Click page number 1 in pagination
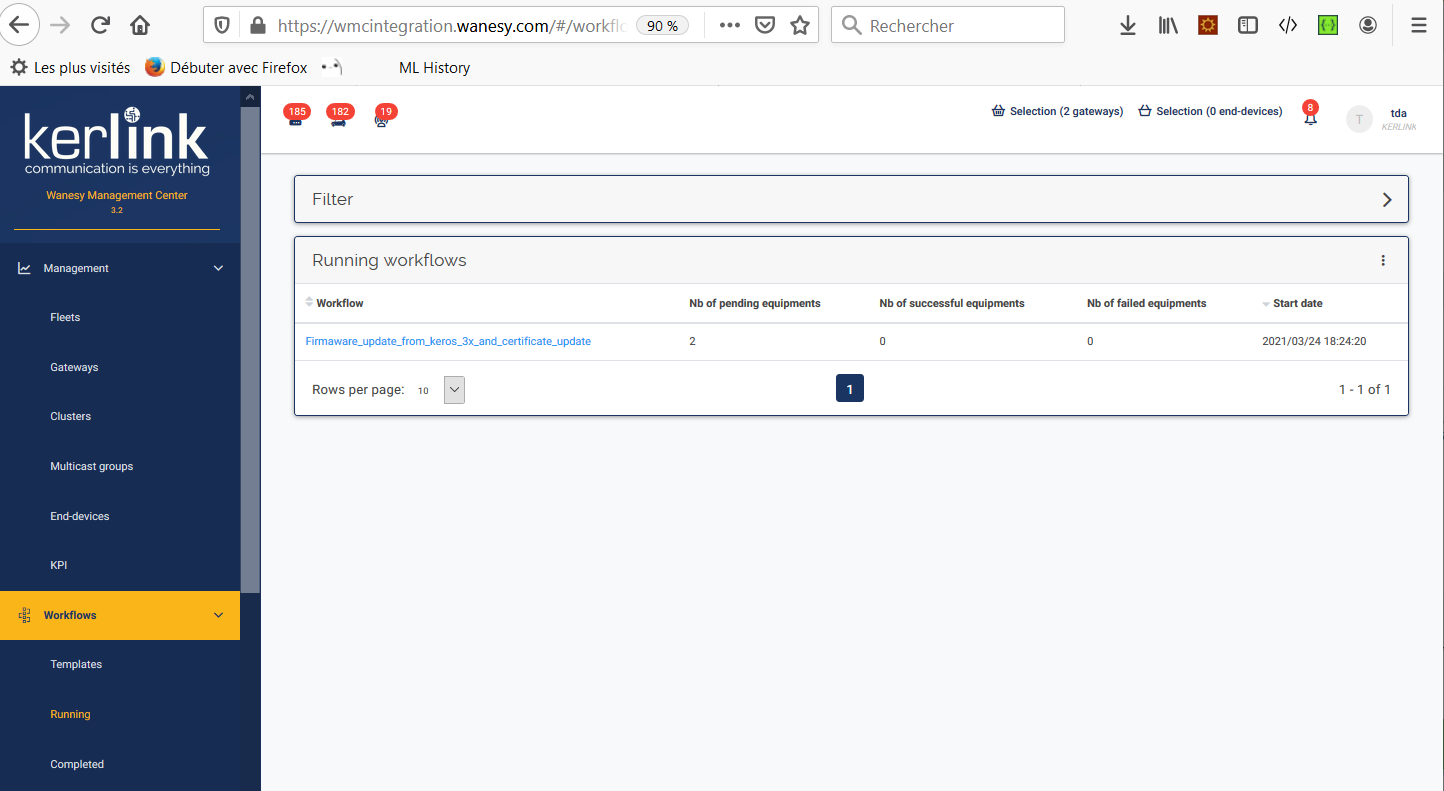 click(x=849, y=388)
